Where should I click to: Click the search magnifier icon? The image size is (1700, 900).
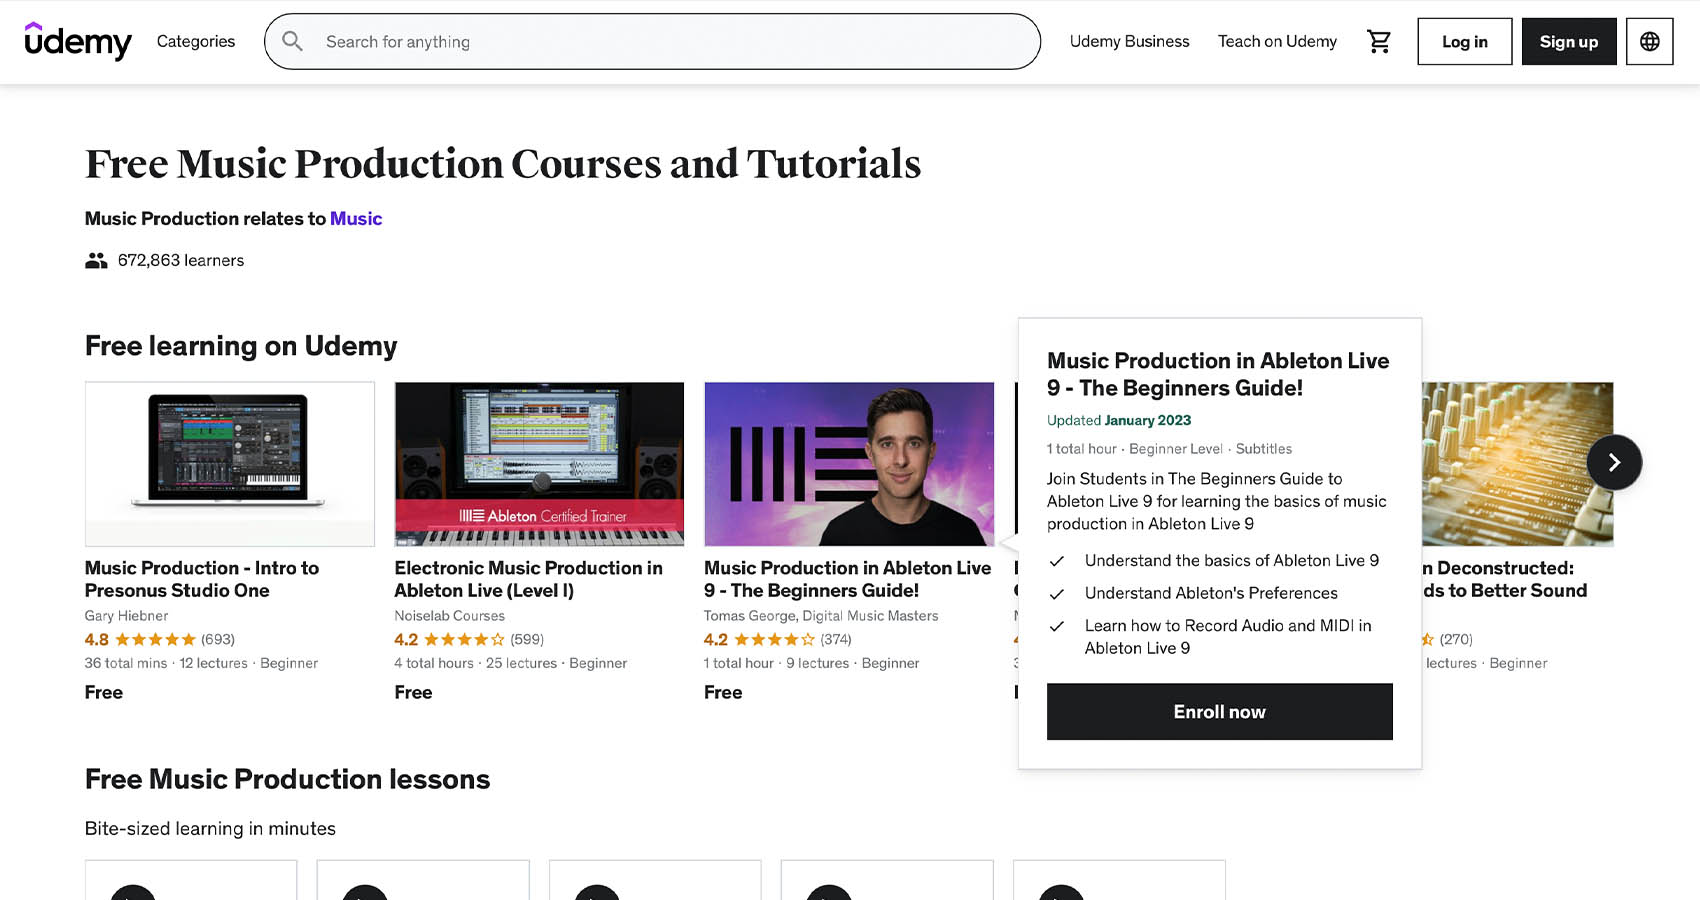pos(292,41)
